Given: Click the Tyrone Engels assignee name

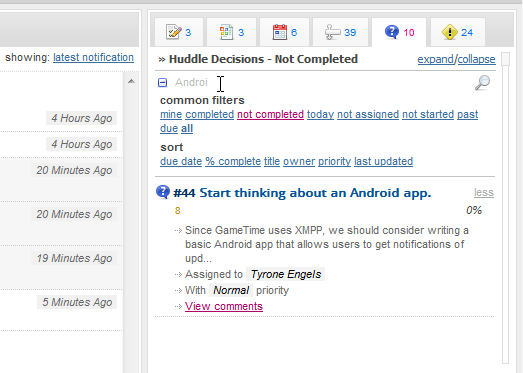Looking at the screenshot, I should (286, 274).
